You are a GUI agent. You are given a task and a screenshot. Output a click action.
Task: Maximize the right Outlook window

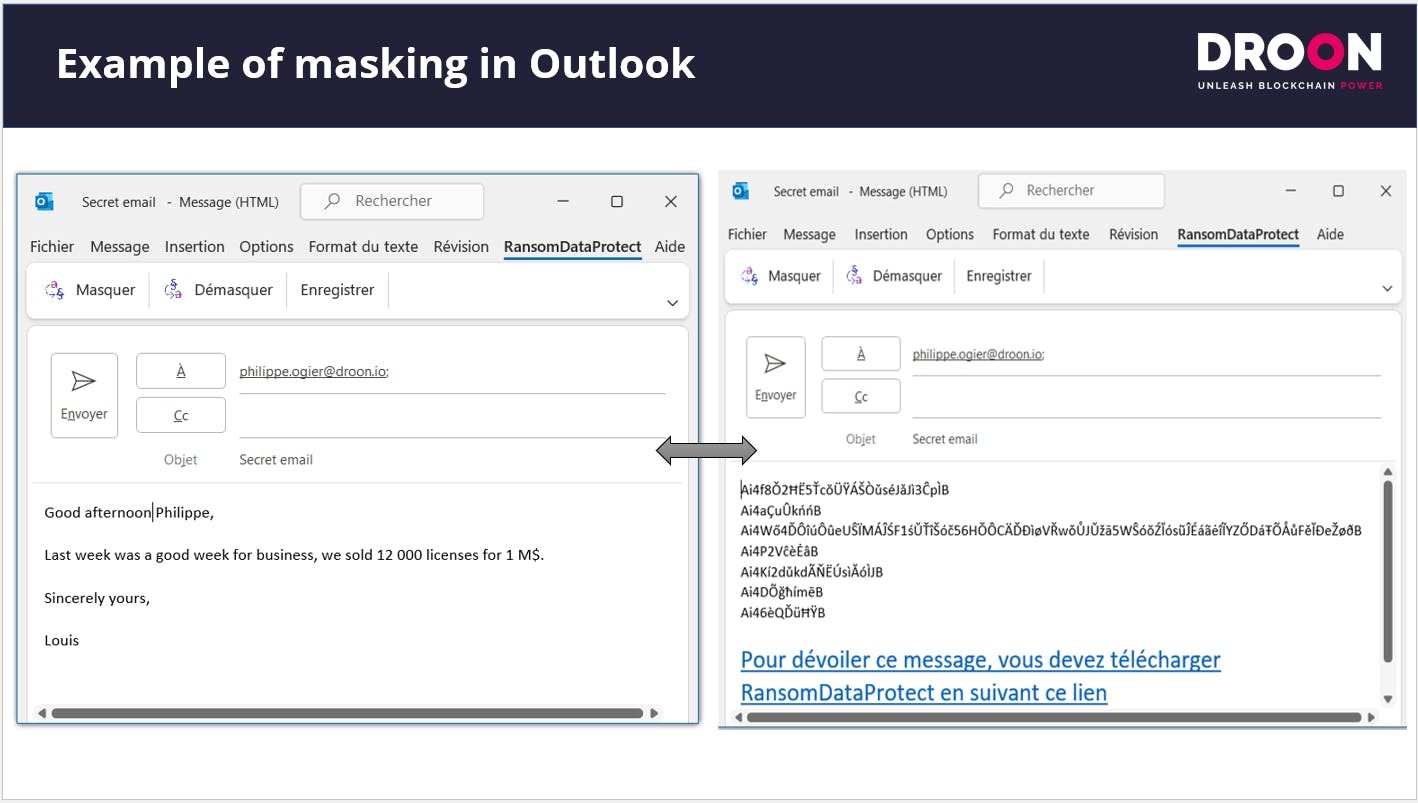(x=1338, y=191)
